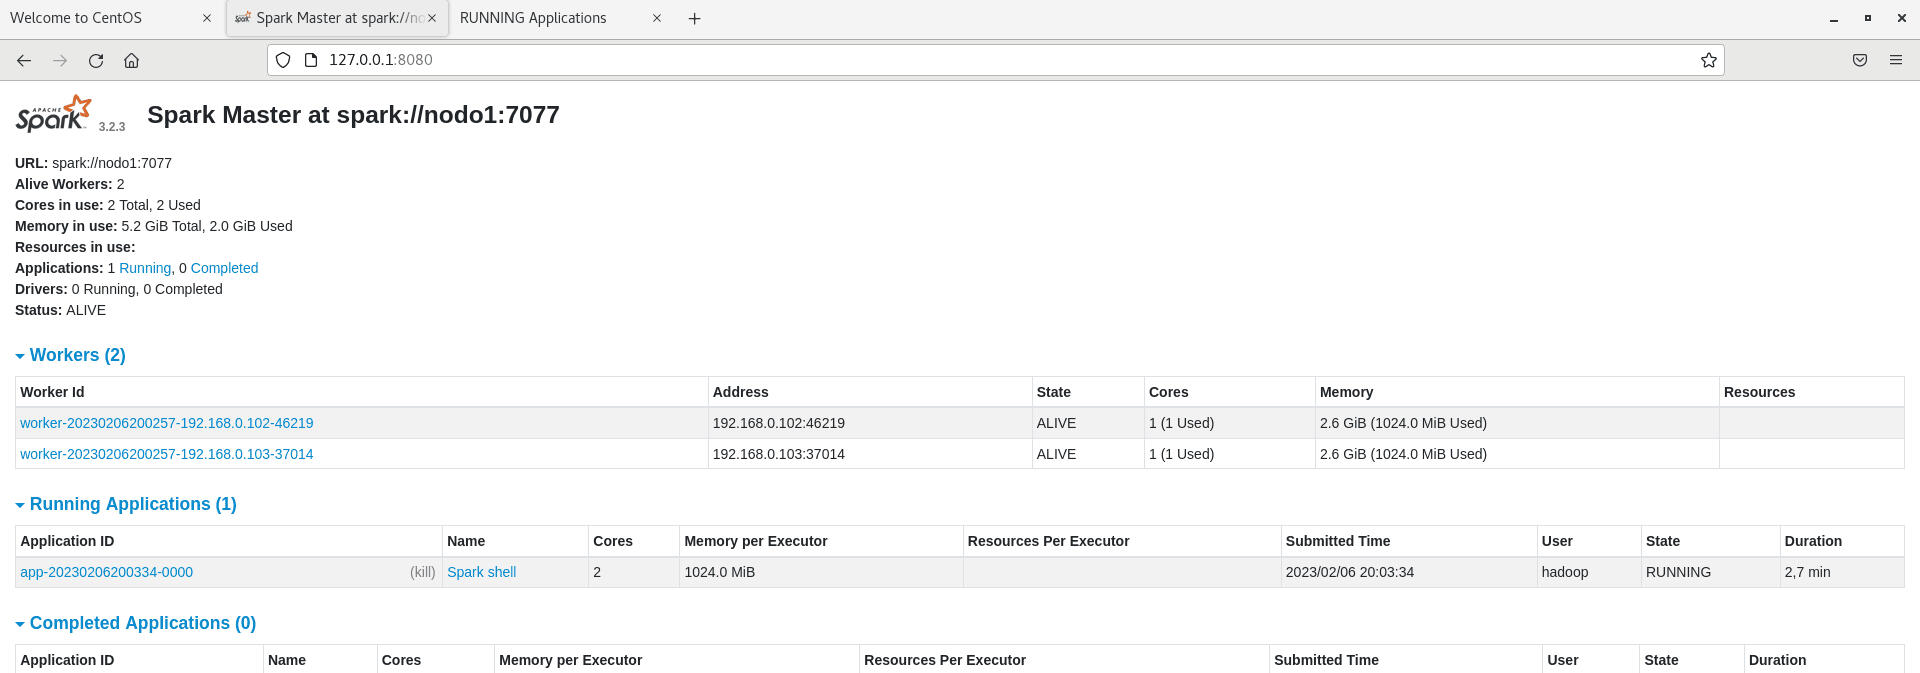Reload the current page
Image resolution: width=1920 pixels, height=673 pixels.
click(96, 60)
